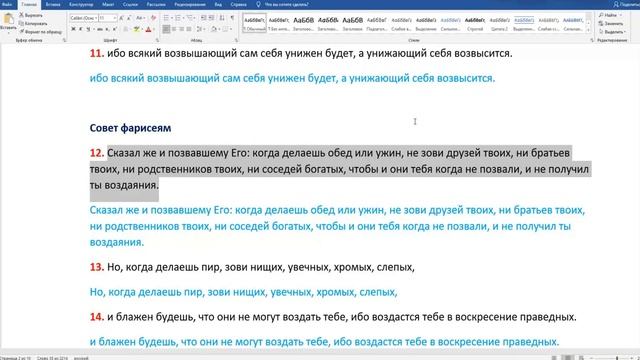Open the File (Файл) tab
640x360 pixels.
pyautogui.click(x=7, y=4)
